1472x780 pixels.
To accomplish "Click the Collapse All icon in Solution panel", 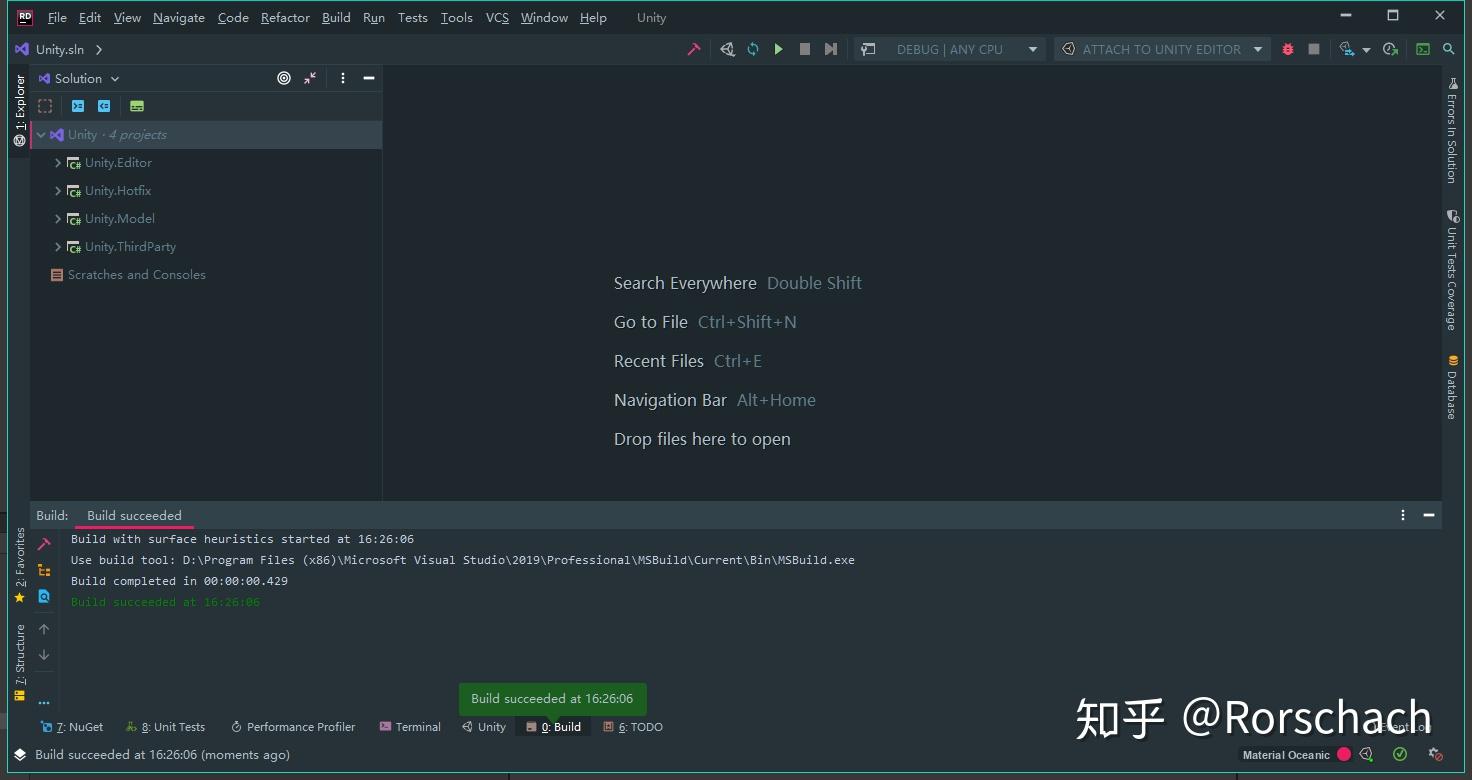I will coord(310,78).
